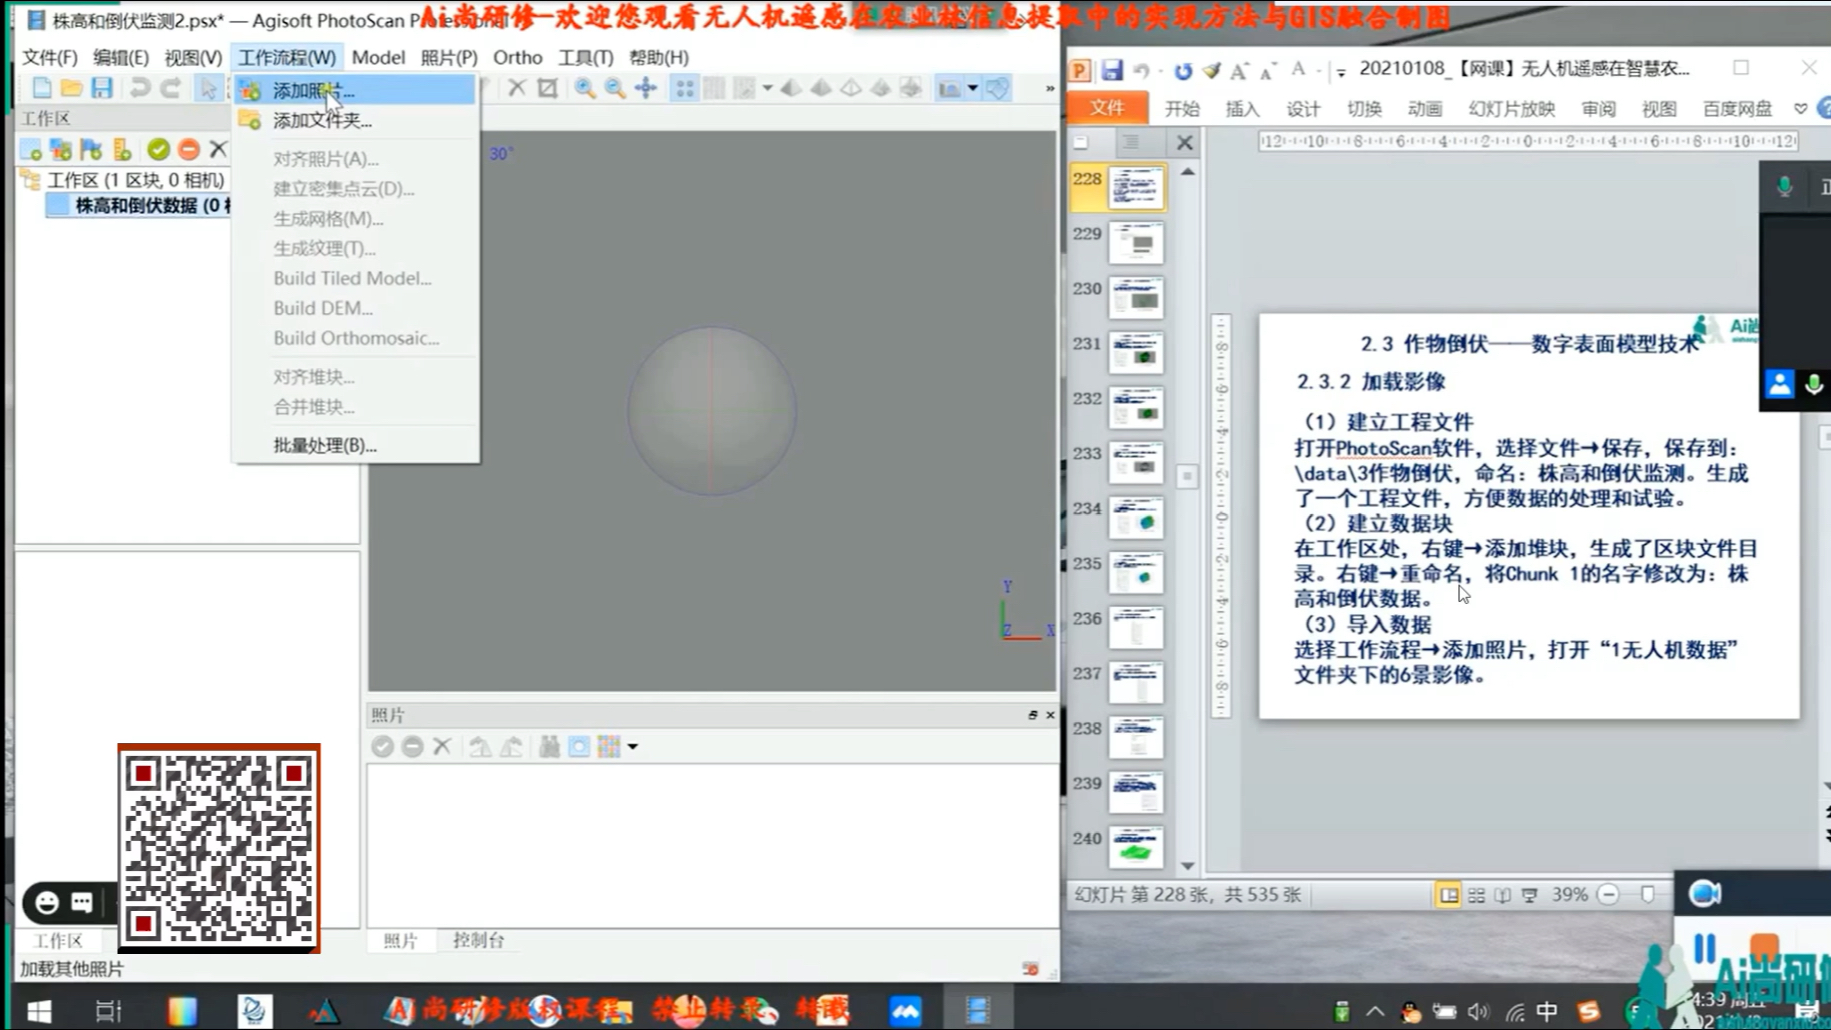Open PowerPoint 插入 ribbon tab
This screenshot has width=1831, height=1030.
[1243, 109]
